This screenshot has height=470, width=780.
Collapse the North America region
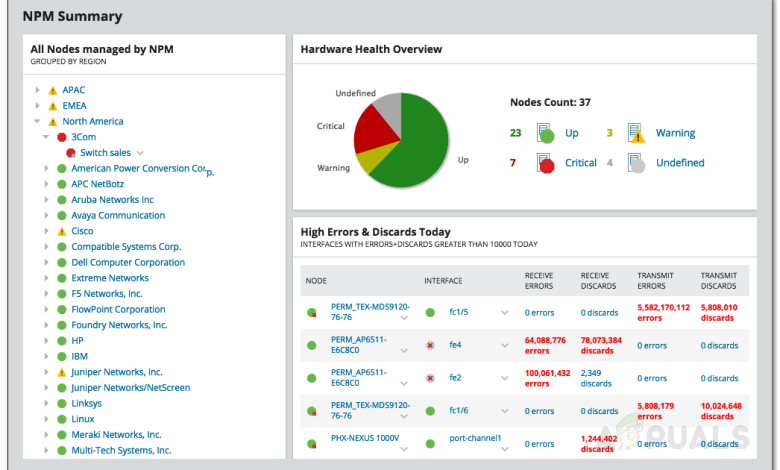[37, 121]
